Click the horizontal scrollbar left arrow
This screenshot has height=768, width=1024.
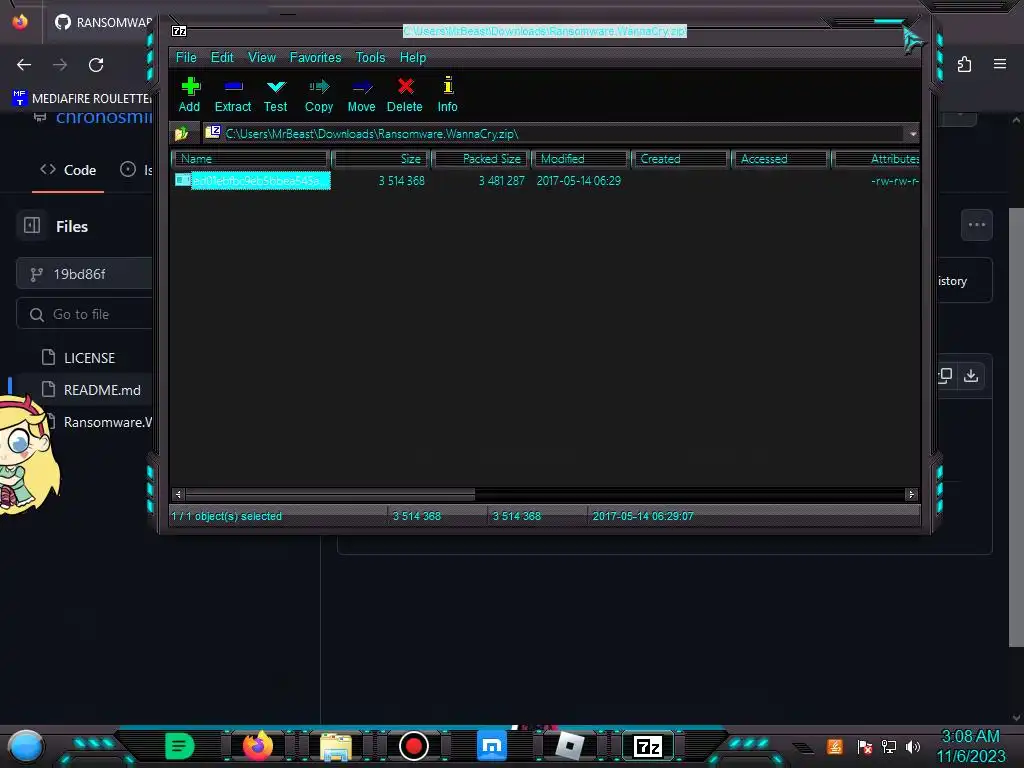pos(178,494)
